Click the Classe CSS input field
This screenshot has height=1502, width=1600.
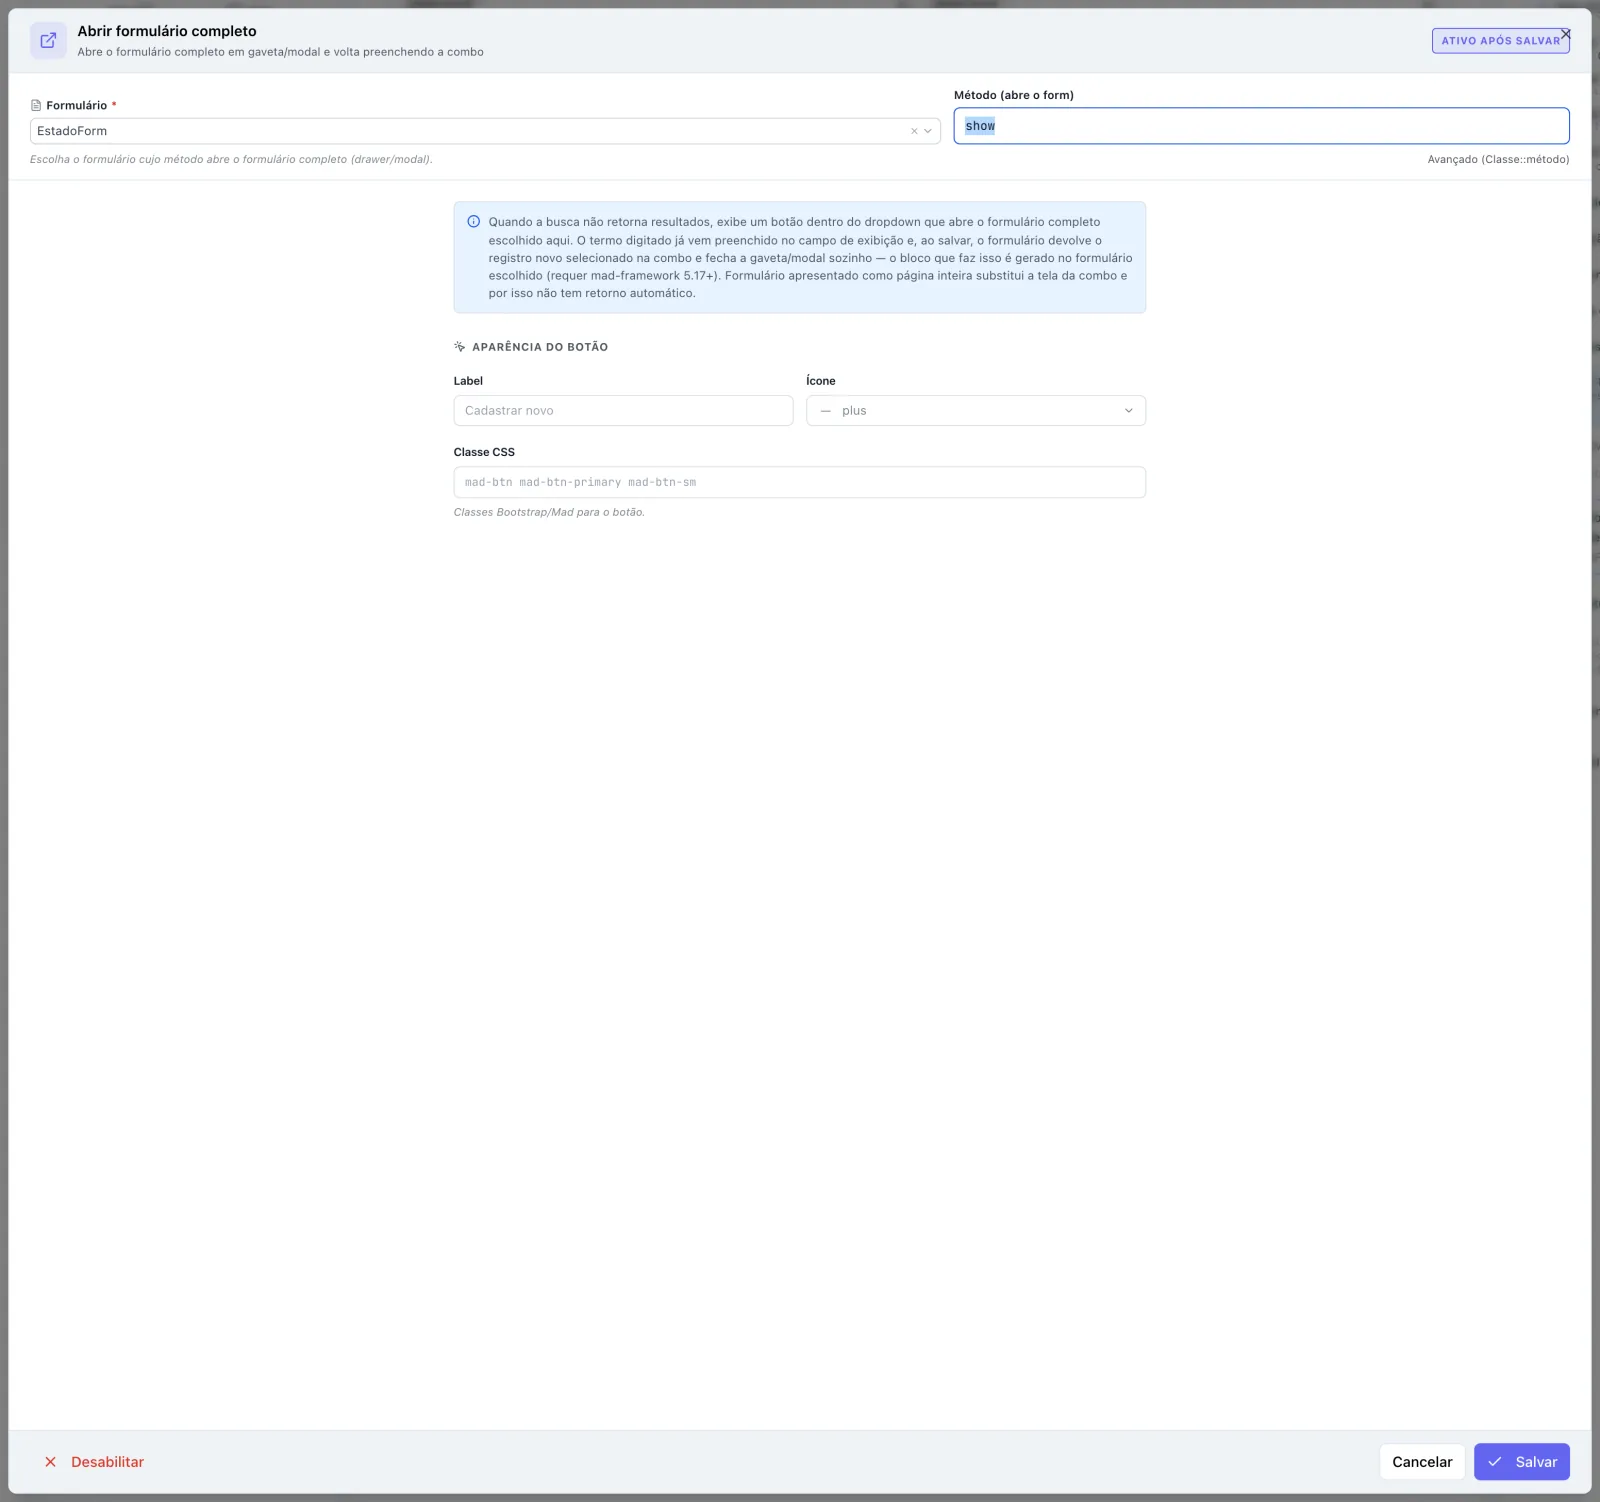coord(800,482)
